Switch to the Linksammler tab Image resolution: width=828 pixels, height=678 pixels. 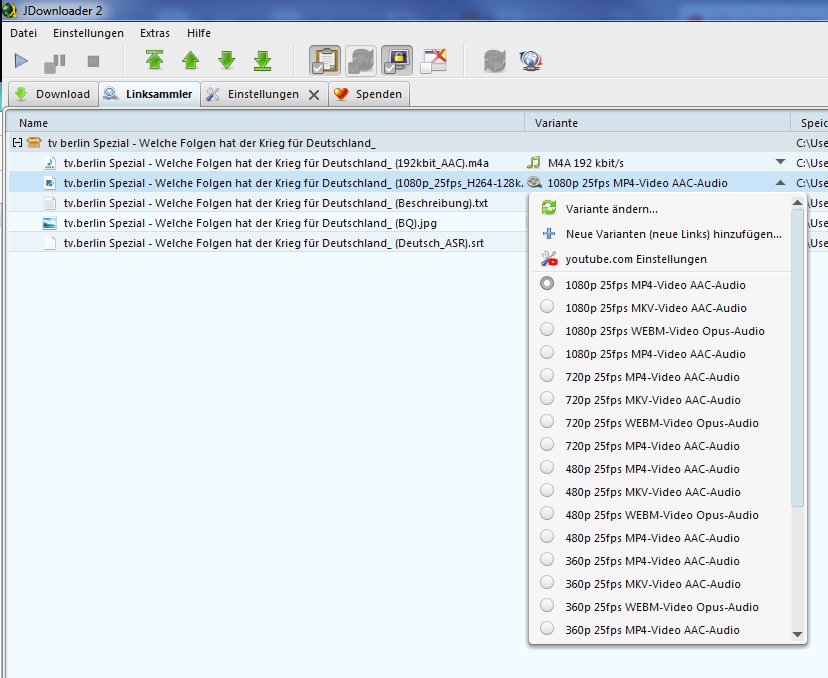[x=149, y=94]
